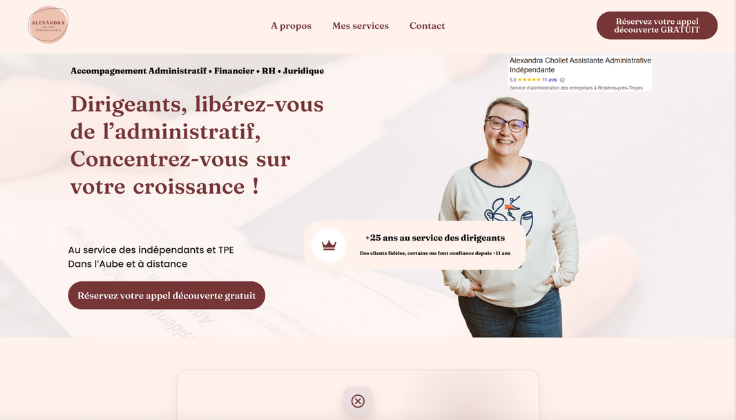
Task: Click the Dans l'Aube et à distance text
Action: point(128,264)
